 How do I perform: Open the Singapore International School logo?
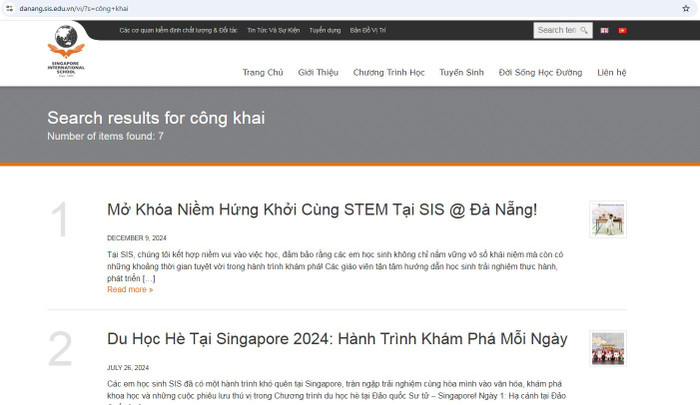66,50
